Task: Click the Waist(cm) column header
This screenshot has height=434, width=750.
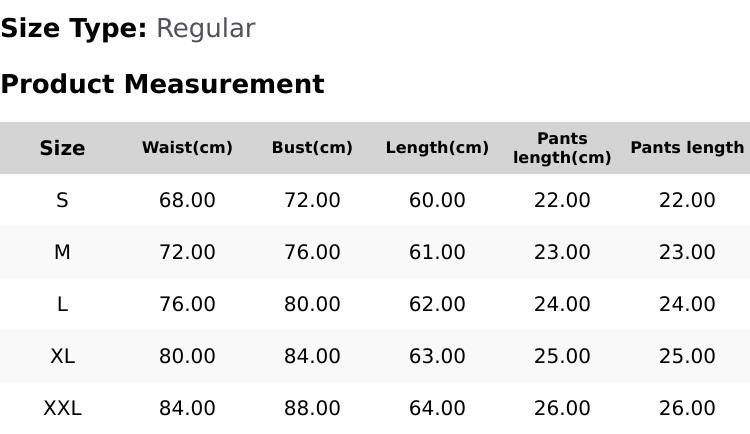Action: click(x=187, y=148)
